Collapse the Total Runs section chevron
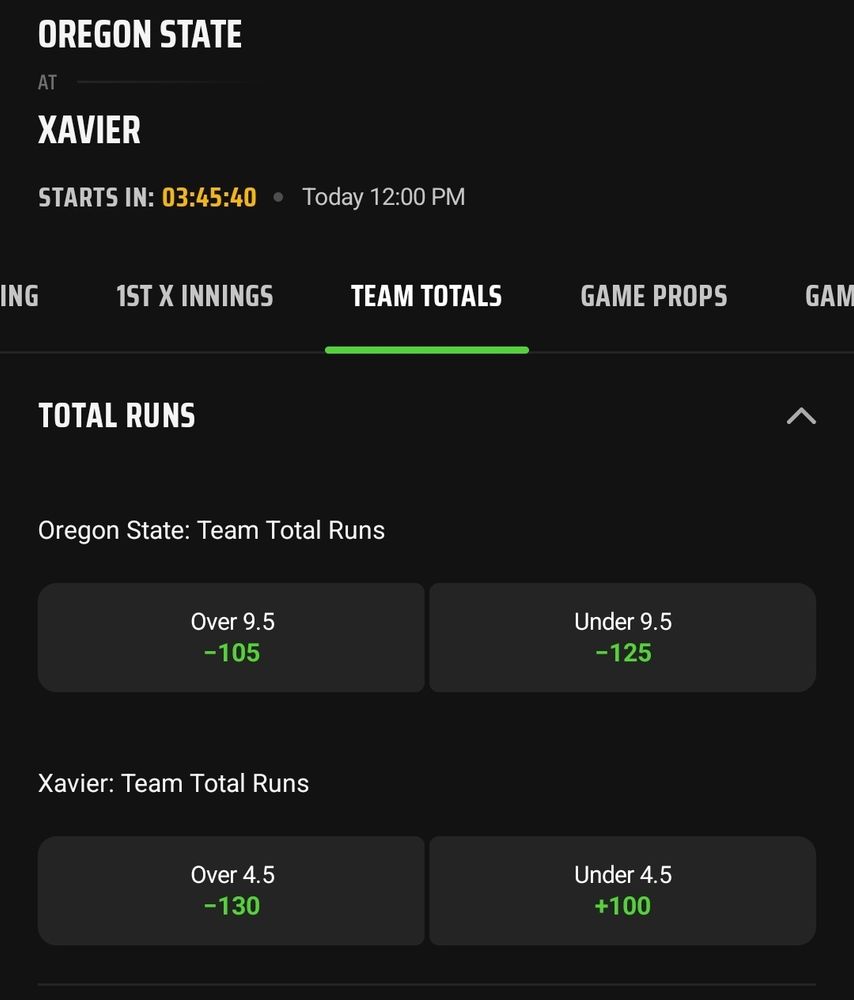854x1000 pixels. tap(801, 416)
